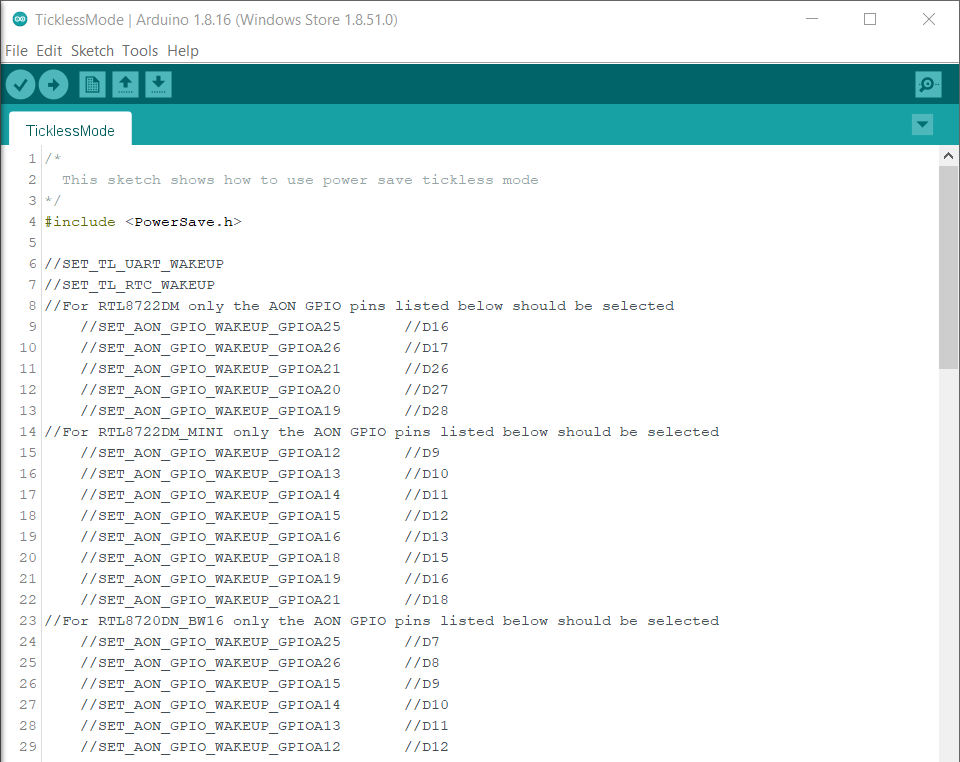Click the GPIOA19 line marked //D16
The width and height of the screenshot is (960, 762).
click(x=264, y=579)
